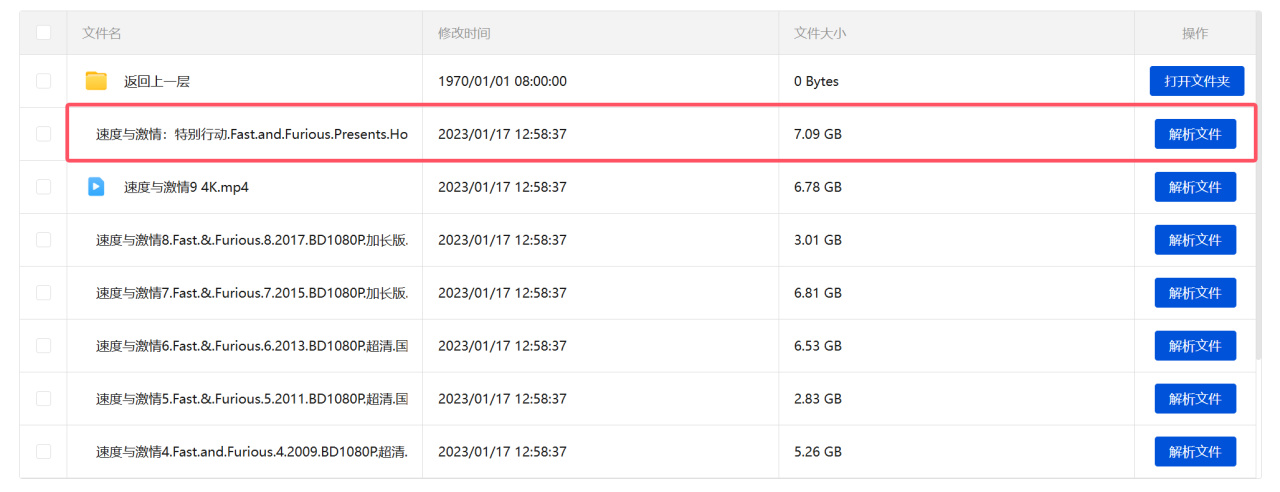Check the box for the 返回上一层 row

43,81
